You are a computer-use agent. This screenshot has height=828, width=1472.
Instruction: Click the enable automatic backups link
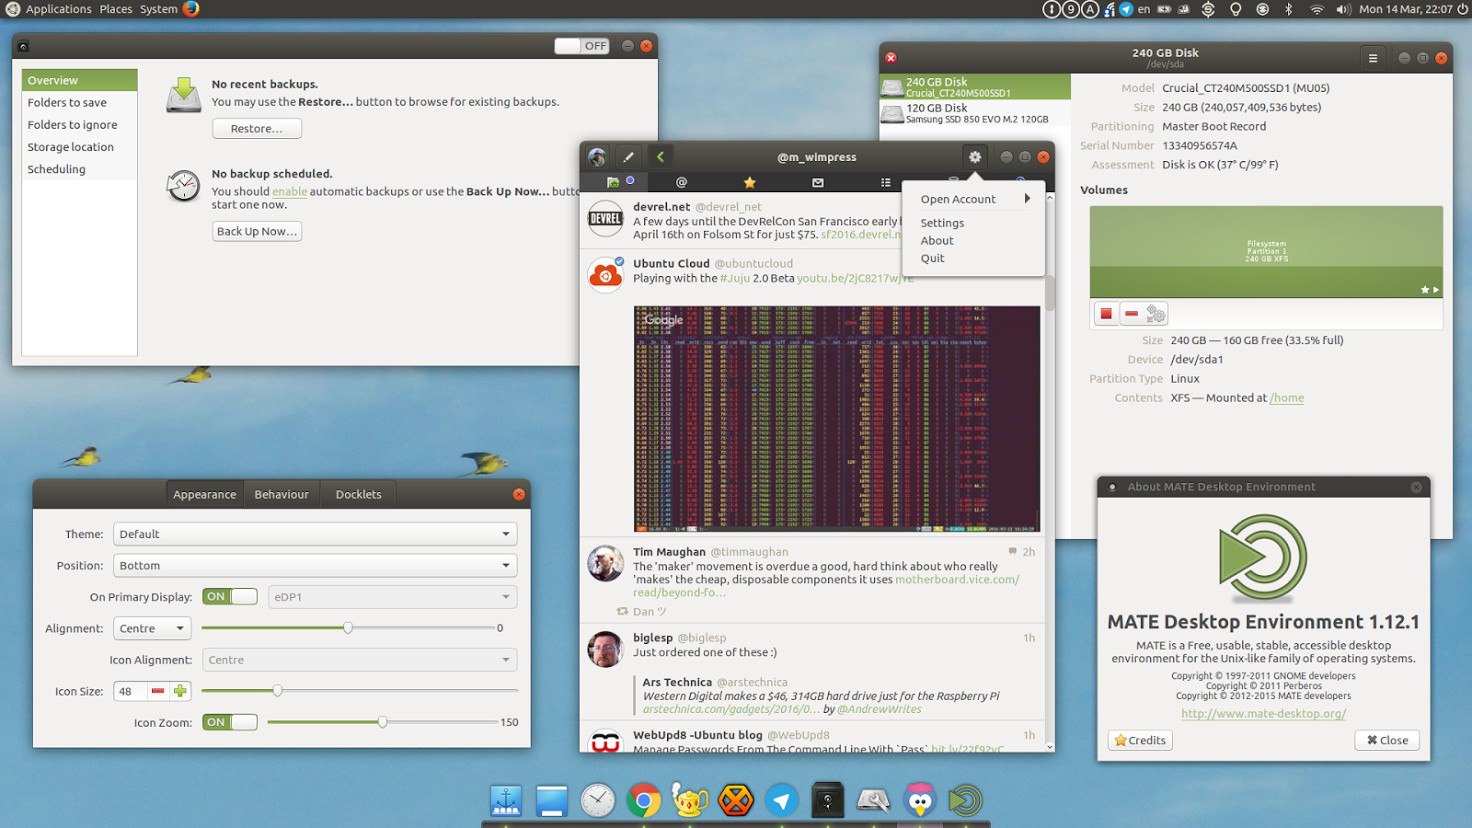click(x=289, y=192)
